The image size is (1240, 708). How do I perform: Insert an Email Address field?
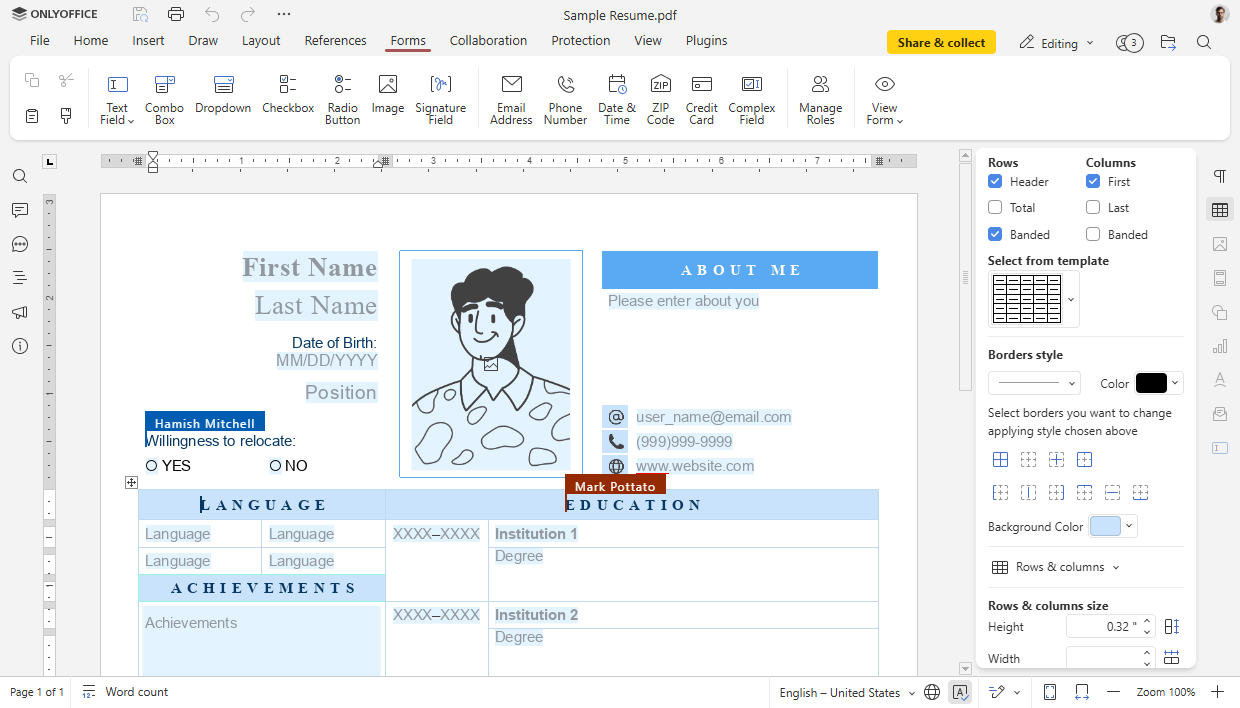(x=511, y=97)
